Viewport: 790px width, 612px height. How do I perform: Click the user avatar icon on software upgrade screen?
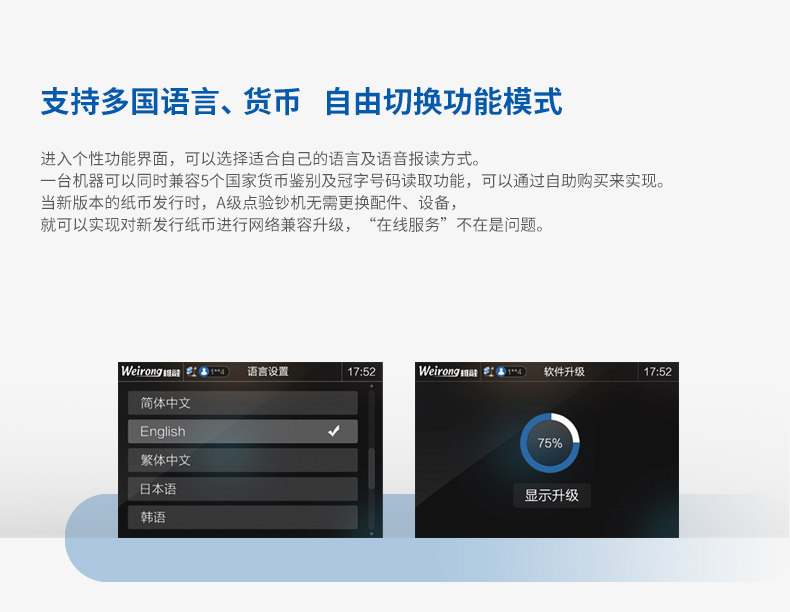tap(501, 372)
